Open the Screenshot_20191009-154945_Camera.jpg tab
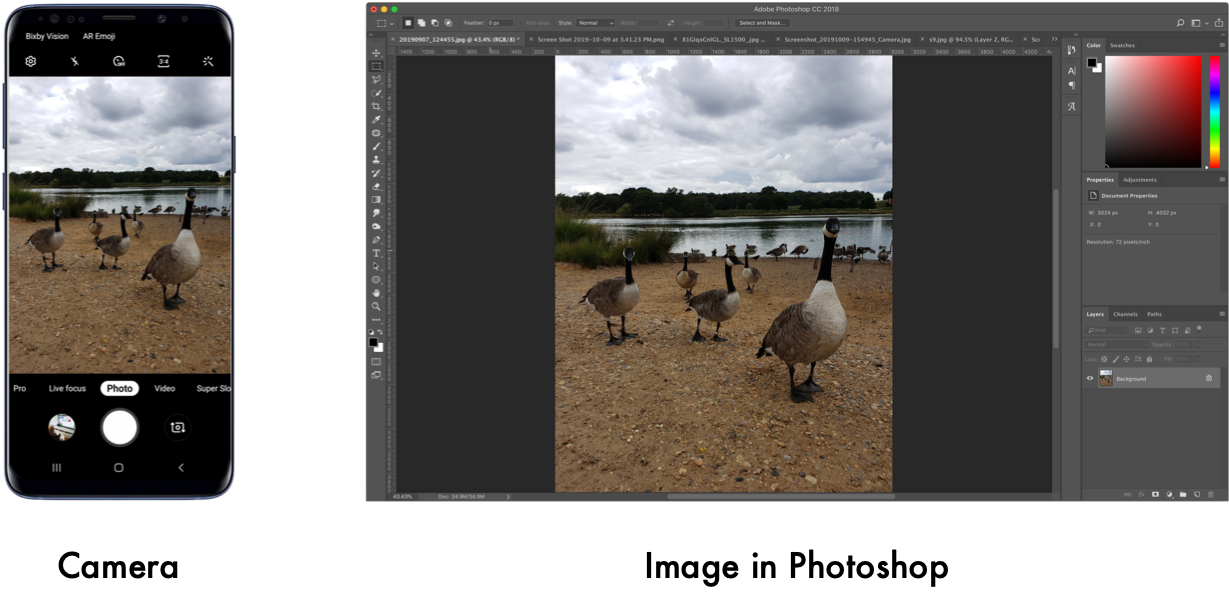The height and width of the screenshot is (602, 1229). (848, 39)
